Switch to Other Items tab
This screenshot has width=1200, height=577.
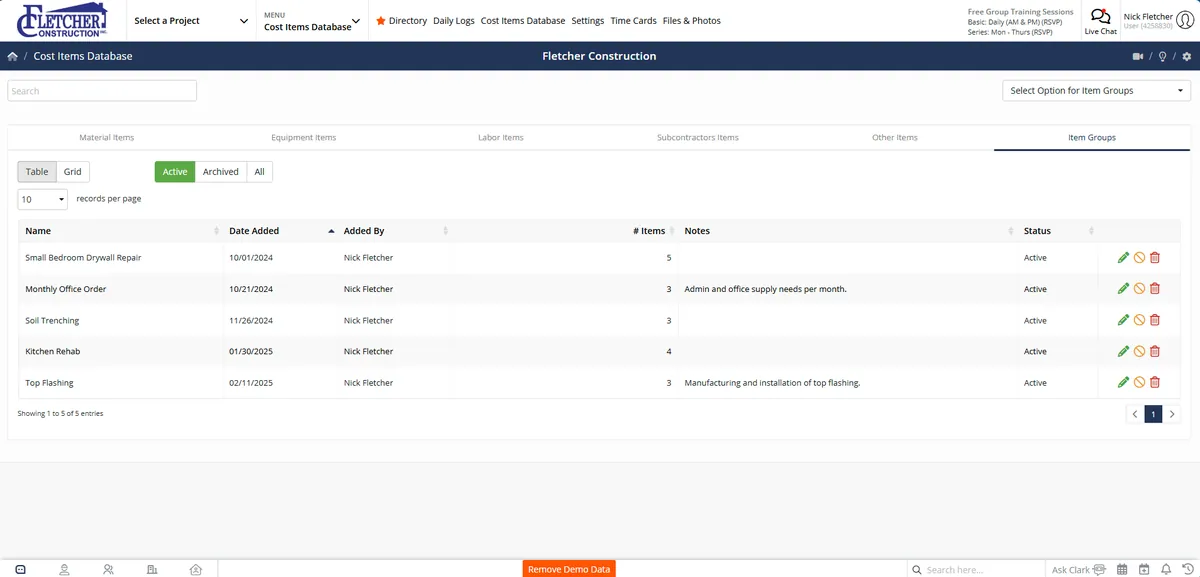(x=895, y=138)
